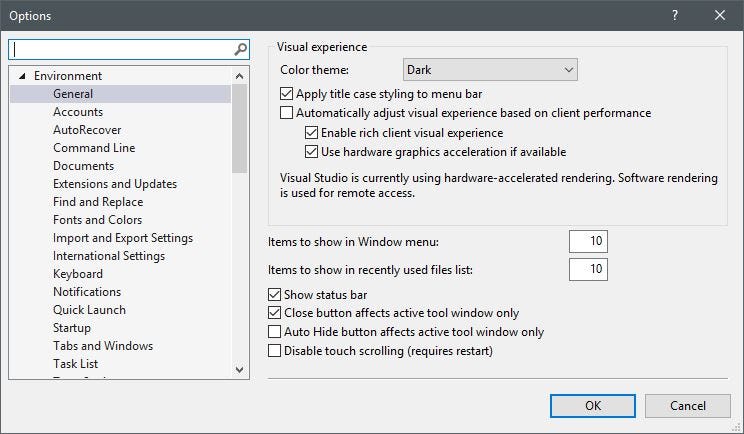Select Import and Export Settings
The height and width of the screenshot is (434, 744).
[123, 238]
